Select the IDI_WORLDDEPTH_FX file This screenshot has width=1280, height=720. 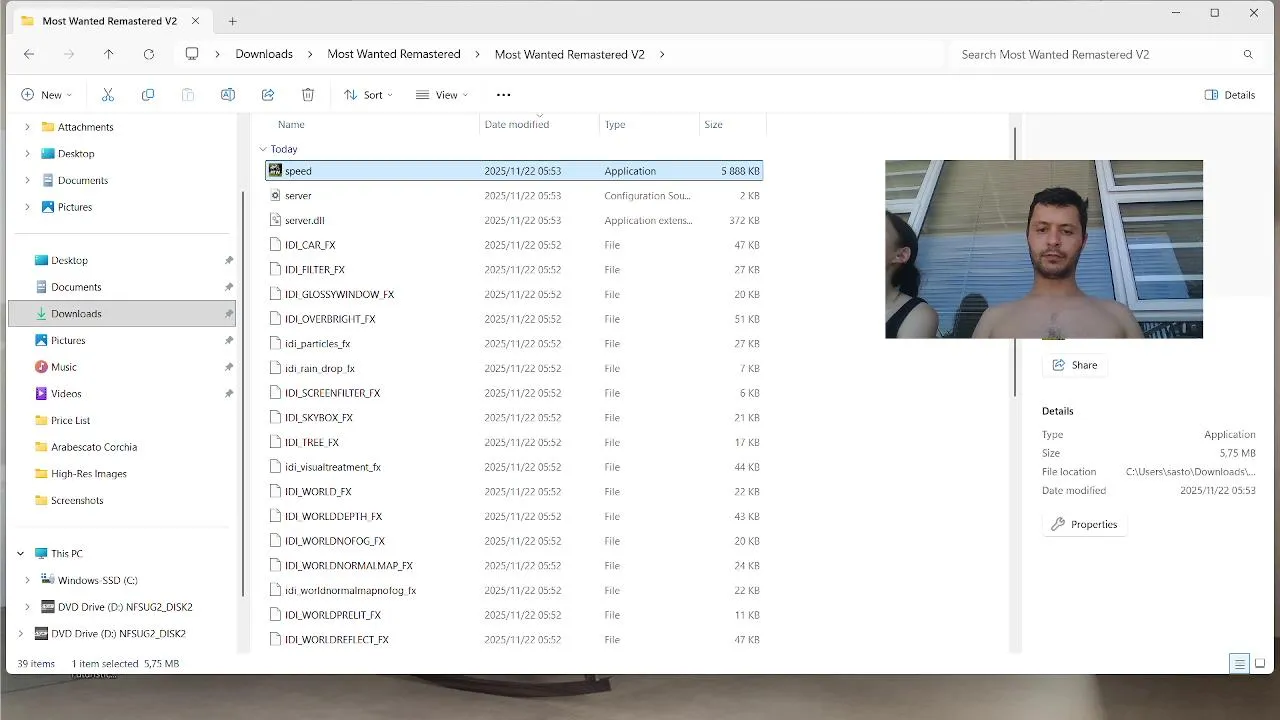(514, 516)
